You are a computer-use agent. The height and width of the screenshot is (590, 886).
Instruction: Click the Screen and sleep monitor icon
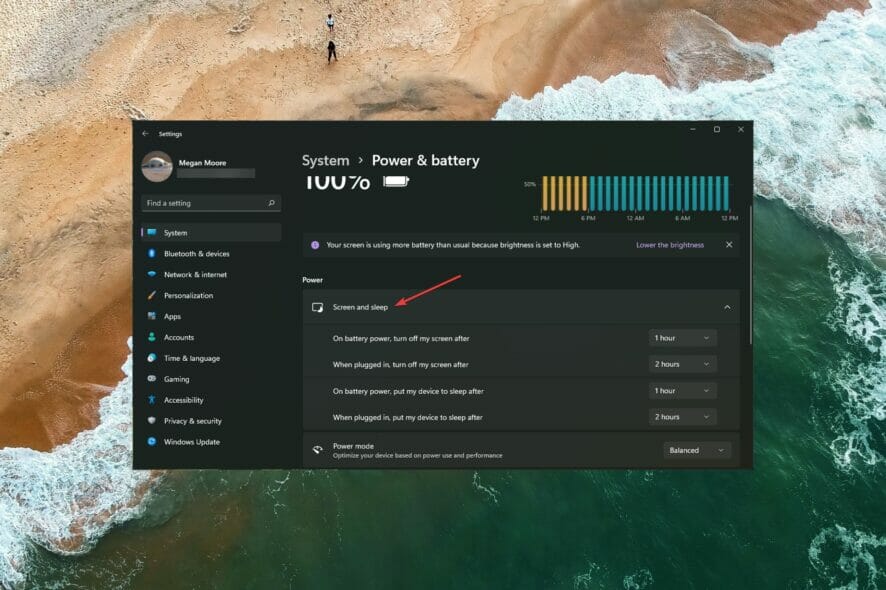tap(317, 307)
